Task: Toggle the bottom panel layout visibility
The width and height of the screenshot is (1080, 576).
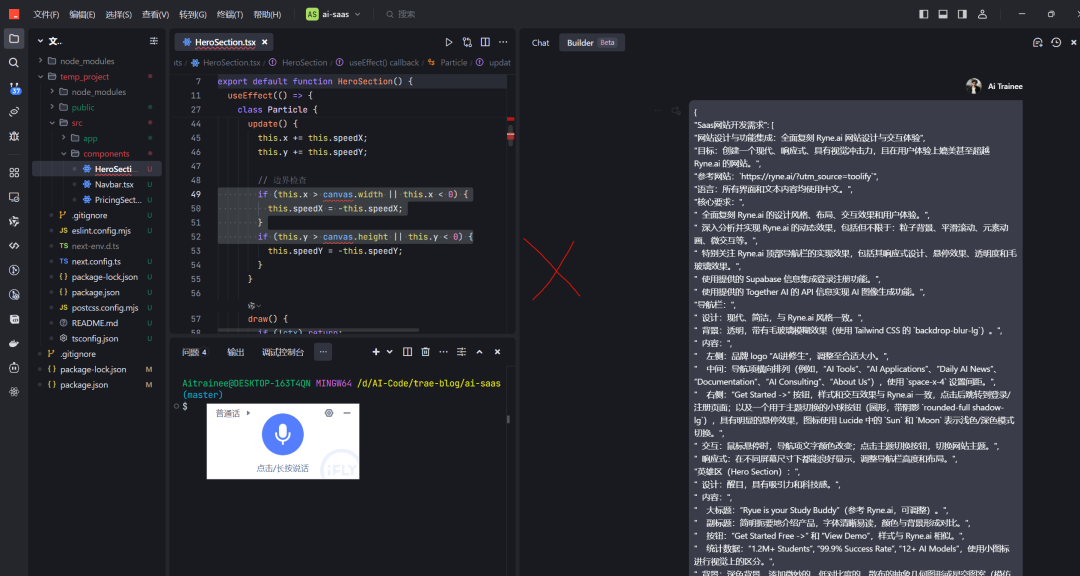Action: coord(942,14)
